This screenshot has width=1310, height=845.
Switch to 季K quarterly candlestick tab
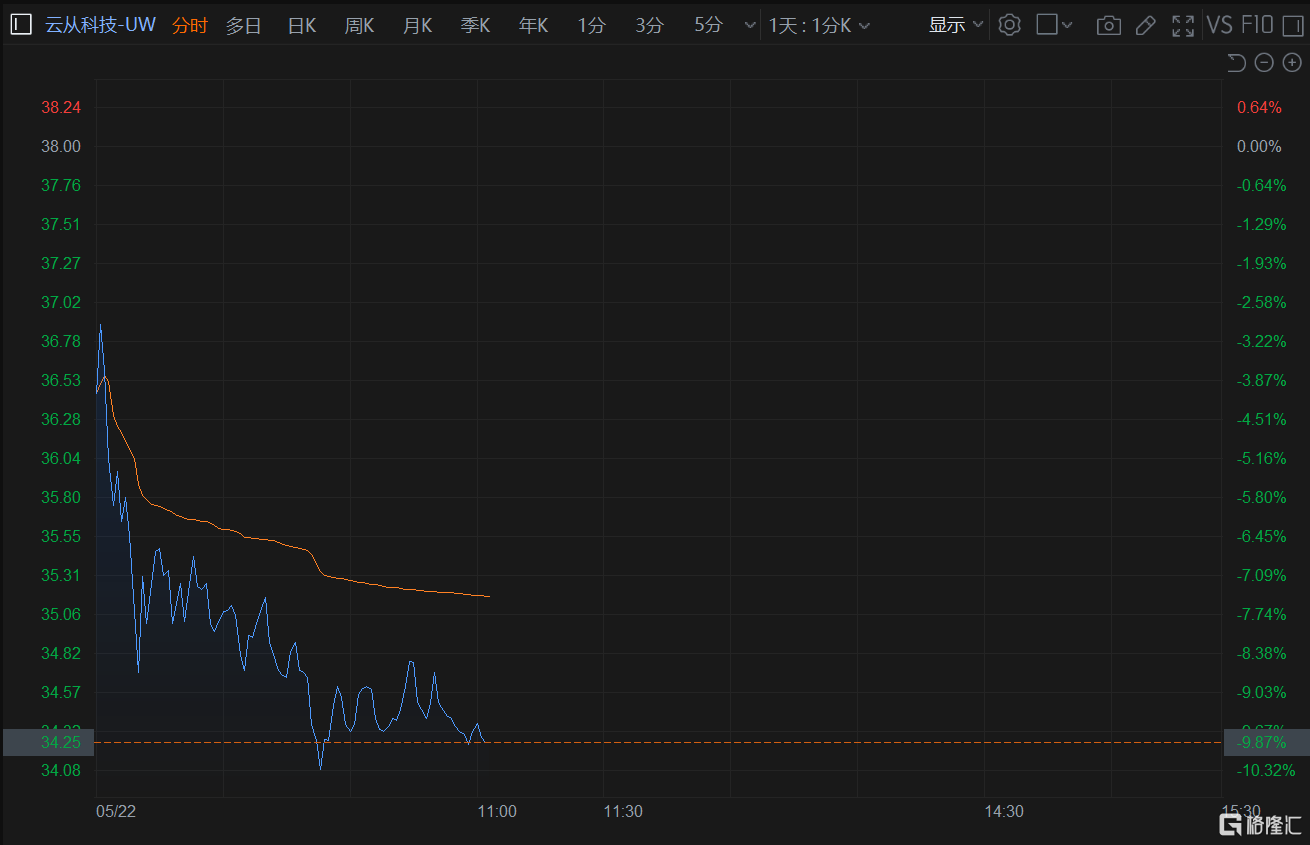click(x=475, y=26)
